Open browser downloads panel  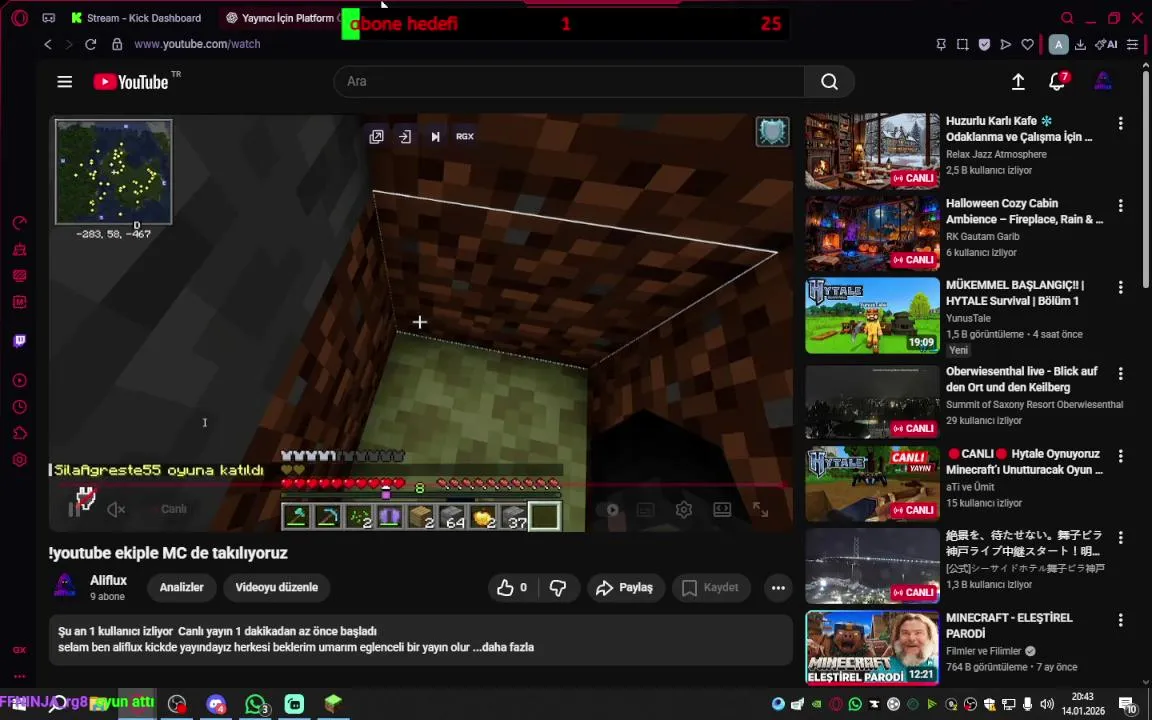[1080, 45]
